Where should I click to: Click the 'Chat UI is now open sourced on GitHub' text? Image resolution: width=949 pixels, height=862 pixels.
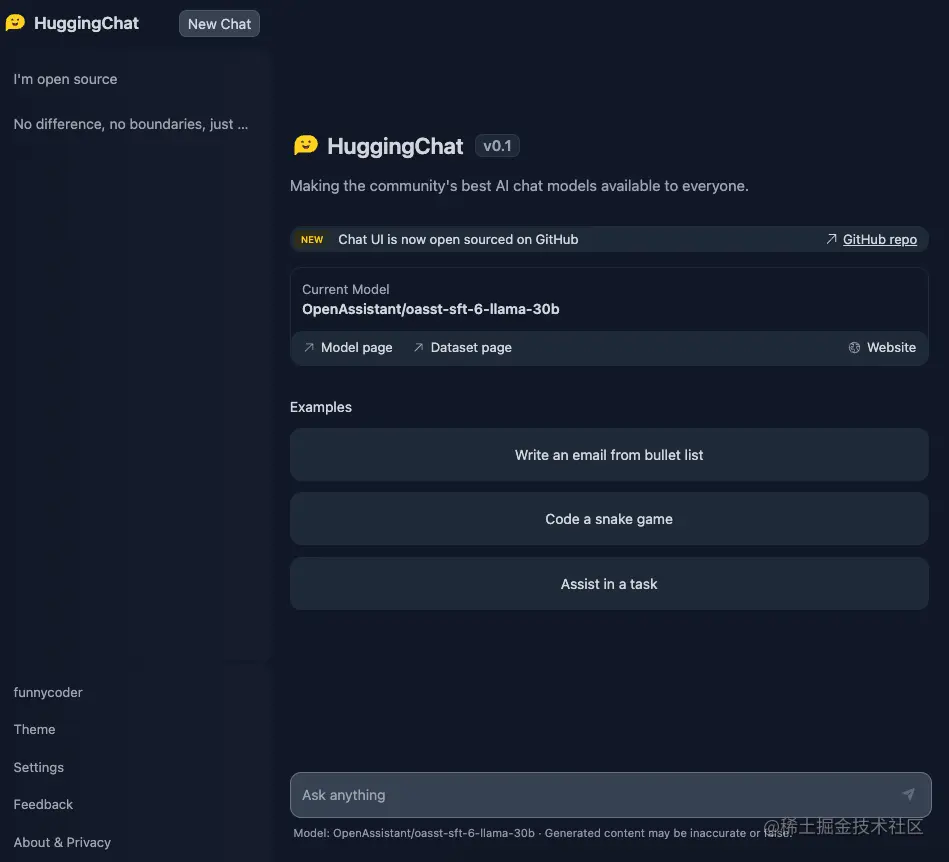458,239
